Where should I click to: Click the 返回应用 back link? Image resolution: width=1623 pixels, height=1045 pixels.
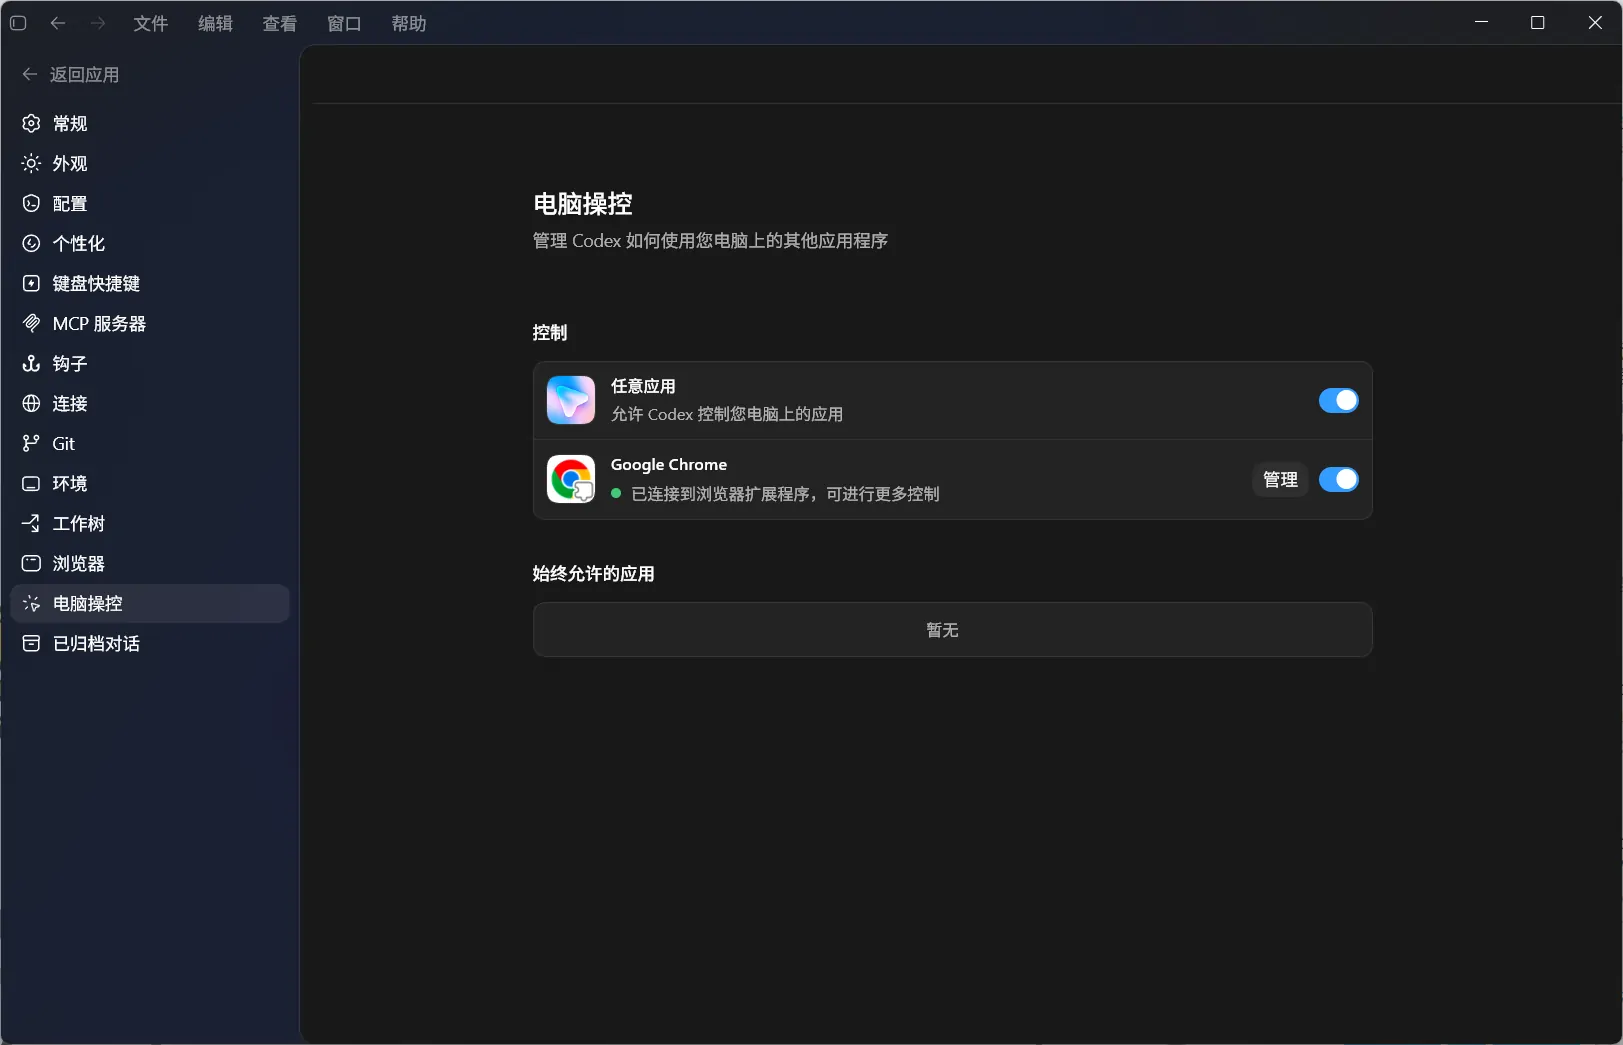pyautogui.click(x=71, y=75)
